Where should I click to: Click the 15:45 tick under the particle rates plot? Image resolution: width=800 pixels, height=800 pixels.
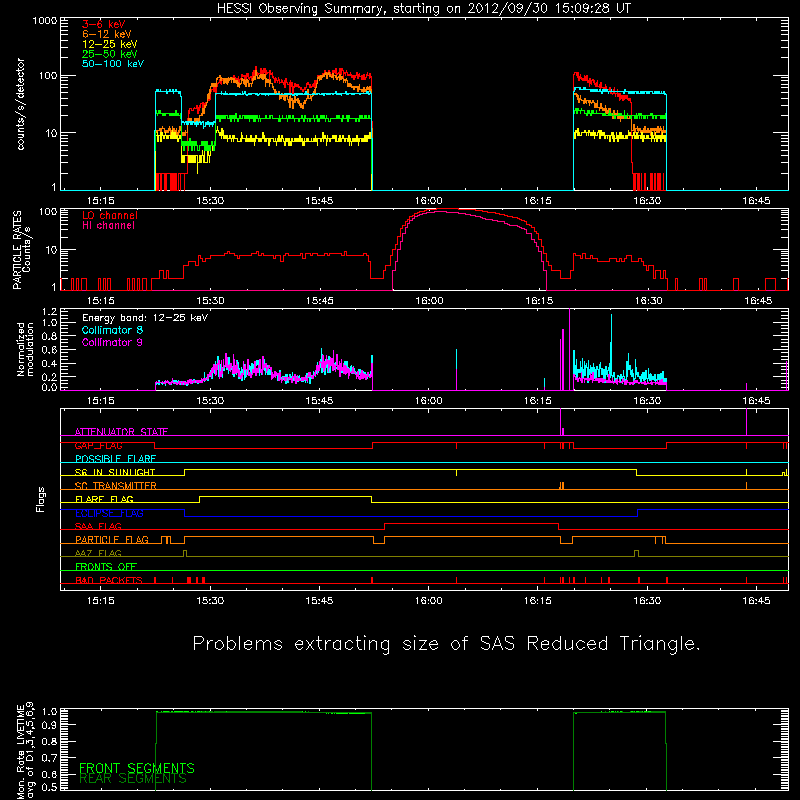(319, 301)
